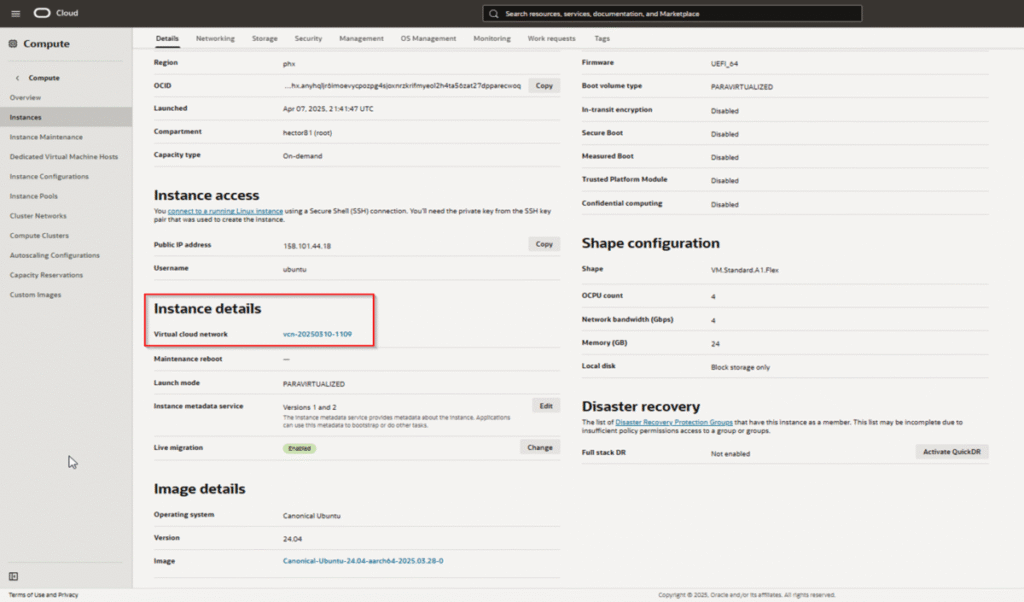Open the Canonical-Ubuntu-24.04 image link
1024x602 pixels.
pyautogui.click(x=363, y=561)
